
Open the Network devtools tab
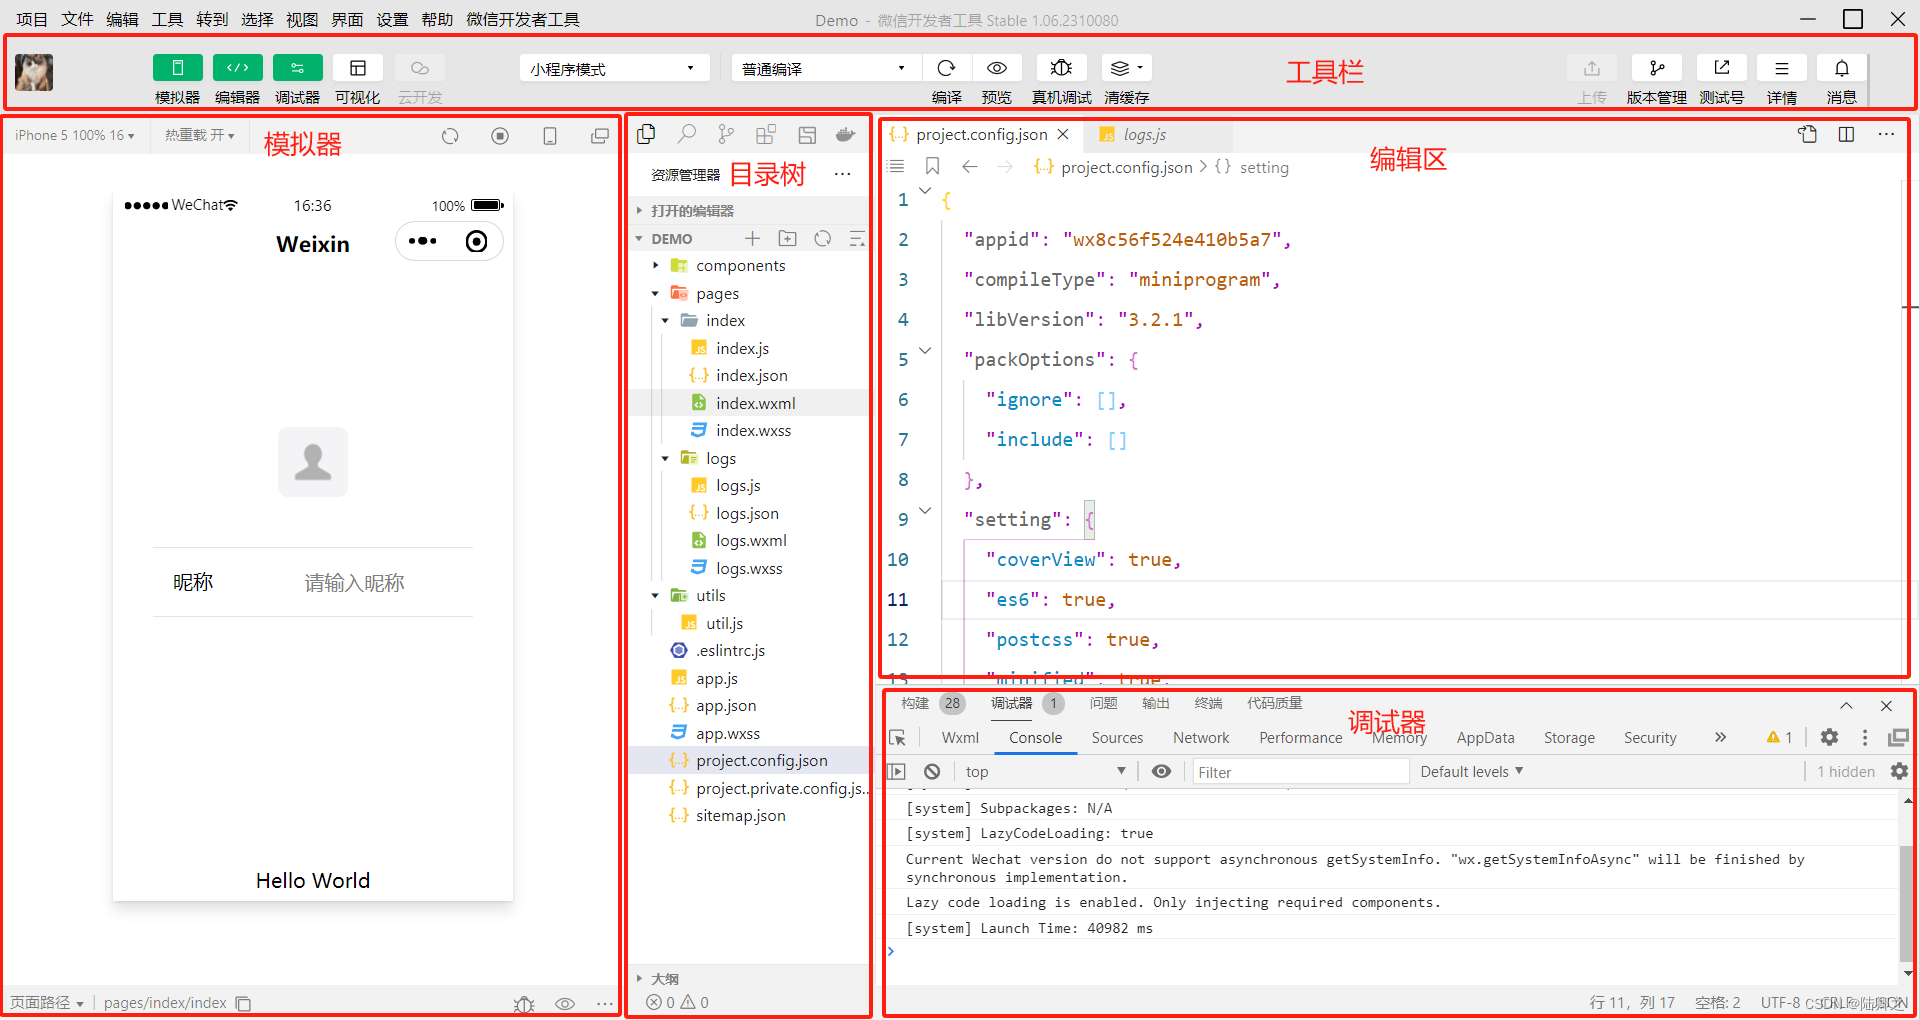1201,738
